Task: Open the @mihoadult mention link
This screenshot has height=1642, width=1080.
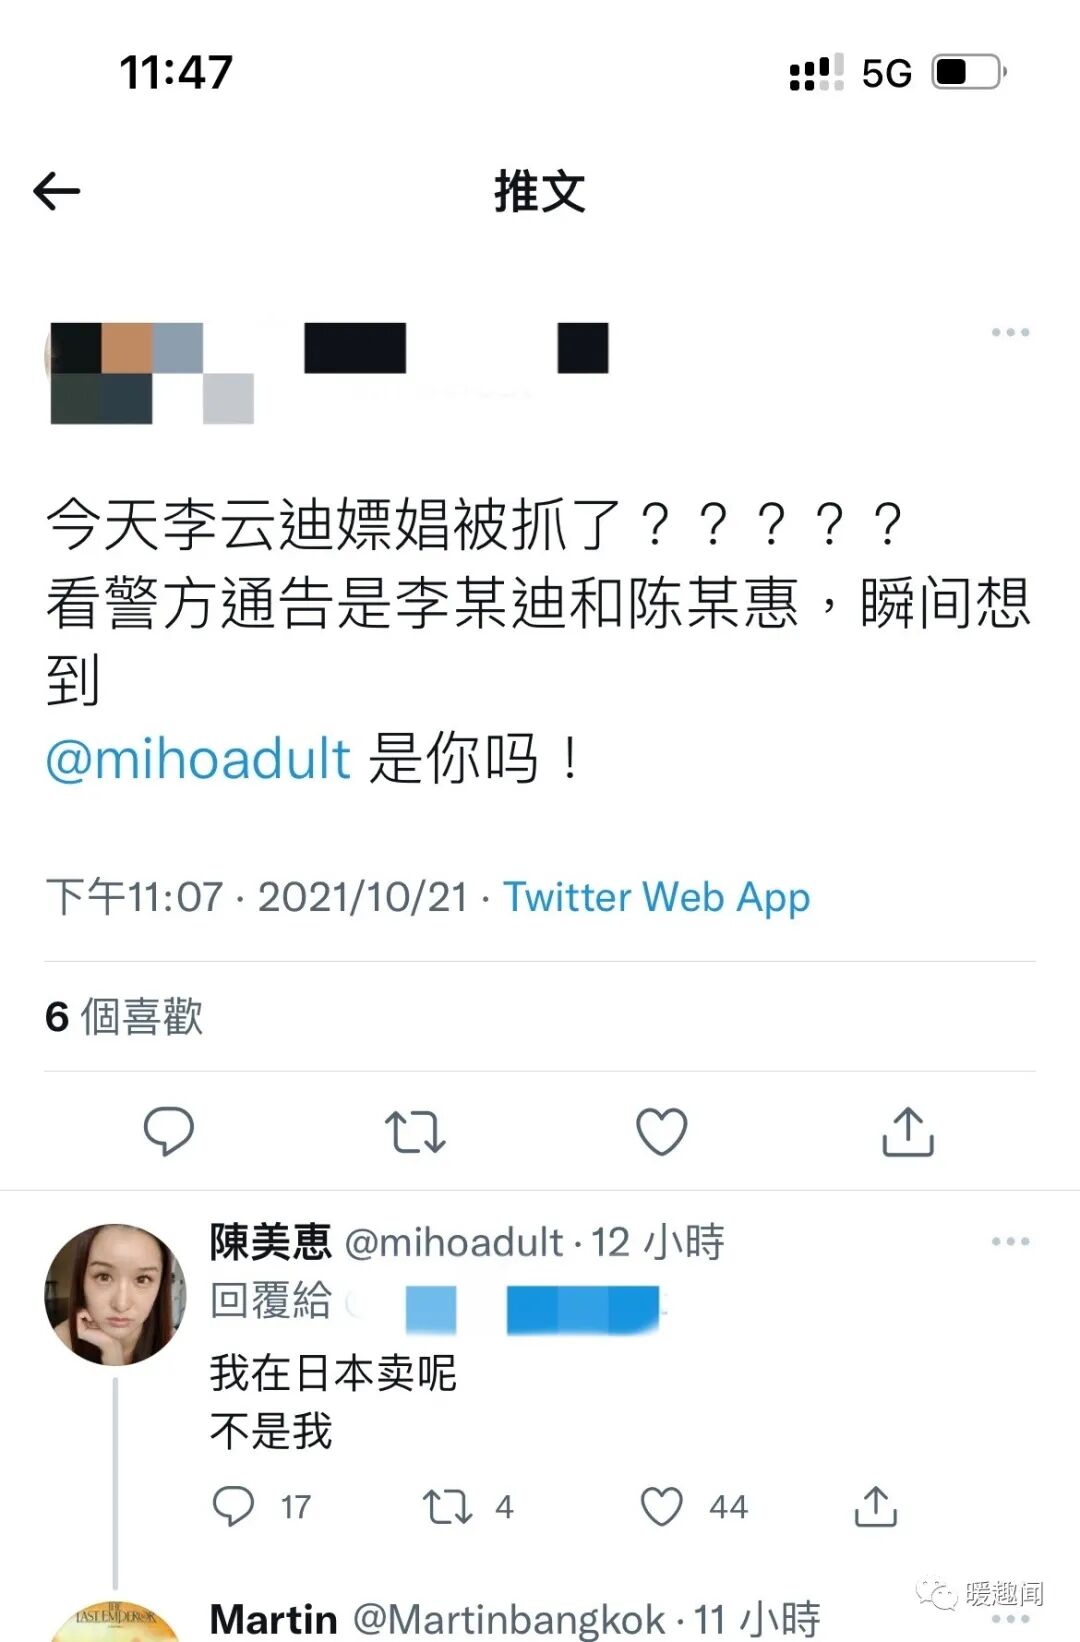Action: pos(198,758)
